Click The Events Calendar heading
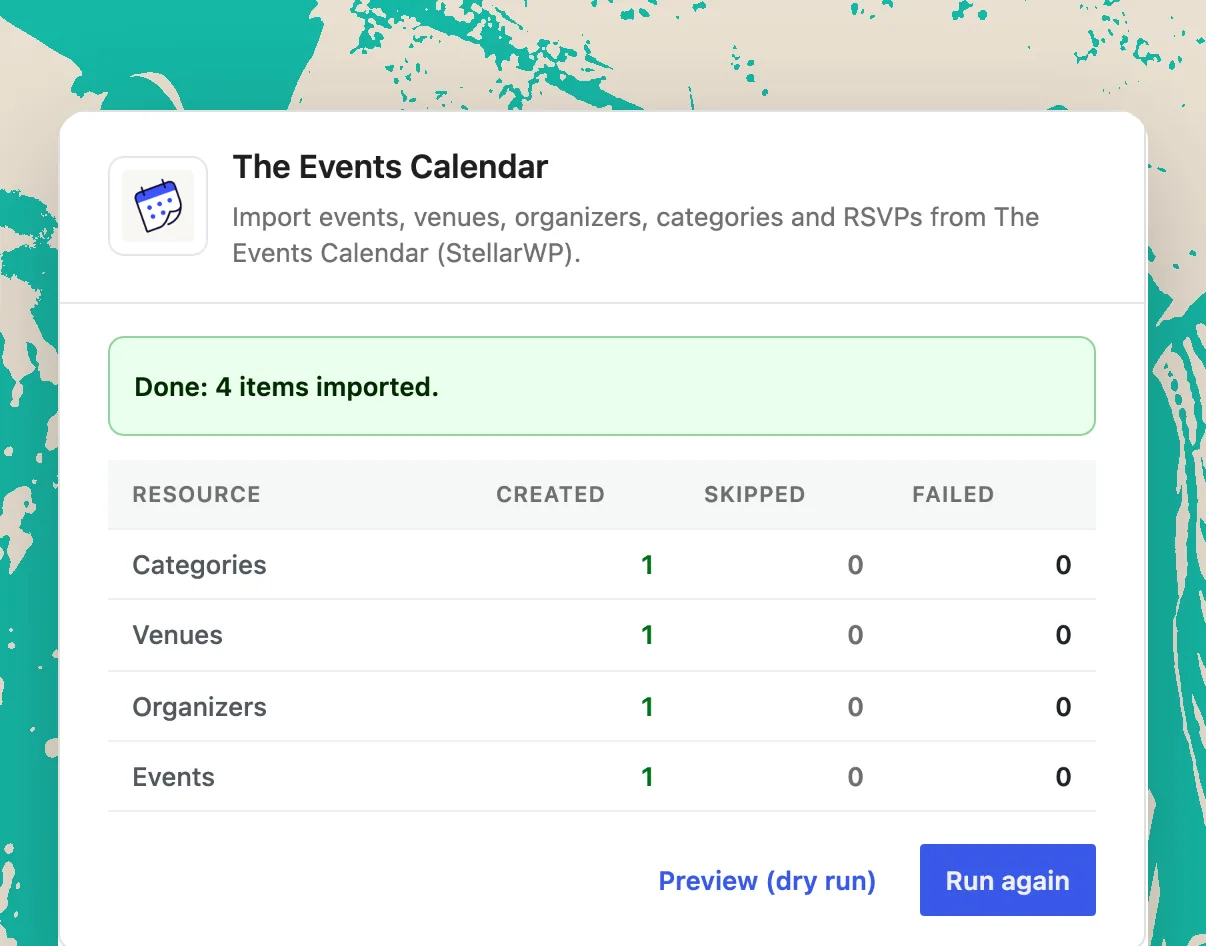The image size is (1206, 946). pyautogui.click(x=390, y=167)
